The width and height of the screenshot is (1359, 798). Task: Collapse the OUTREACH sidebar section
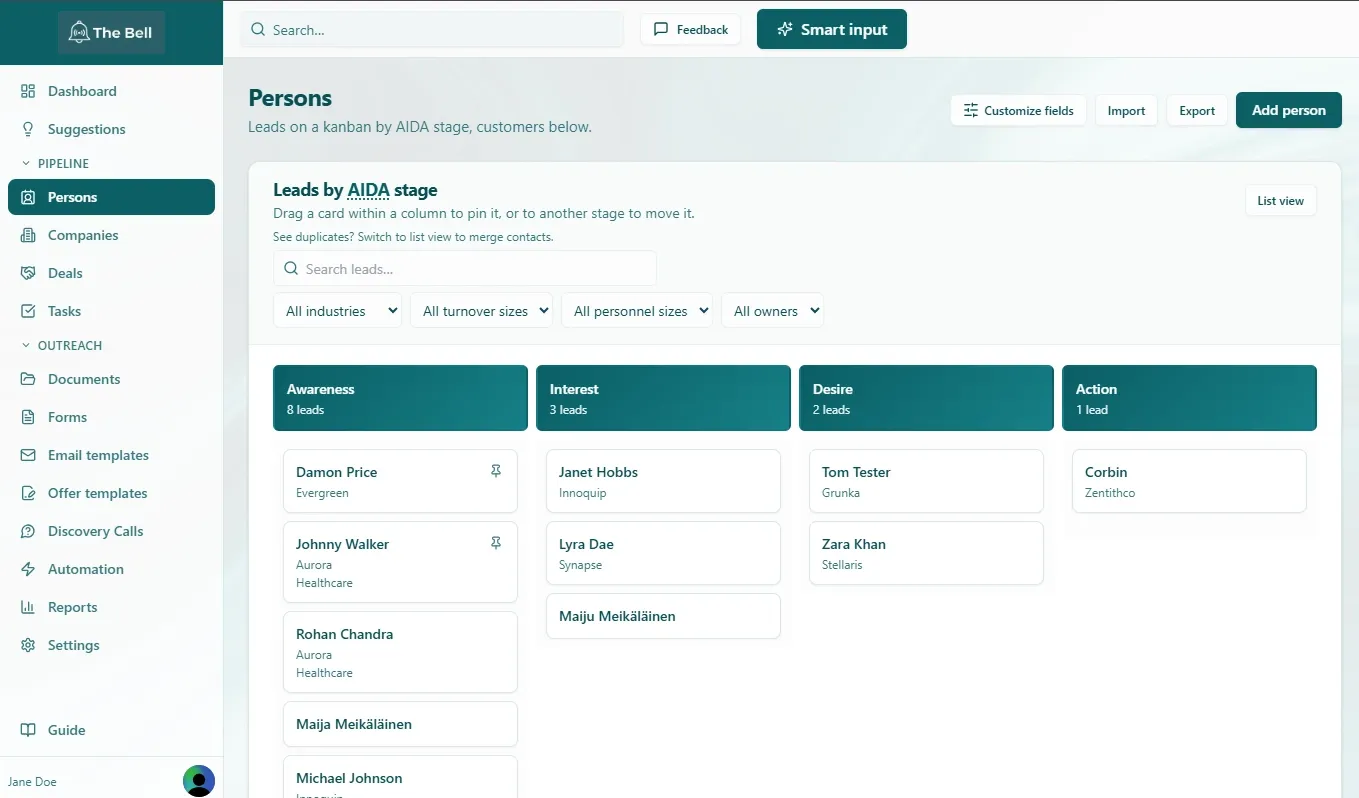[61, 345]
